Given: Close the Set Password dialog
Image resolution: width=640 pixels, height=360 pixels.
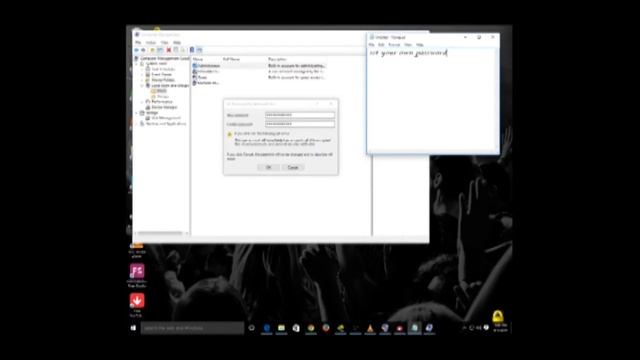Looking at the screenshot, I should [x=331, y=104].
